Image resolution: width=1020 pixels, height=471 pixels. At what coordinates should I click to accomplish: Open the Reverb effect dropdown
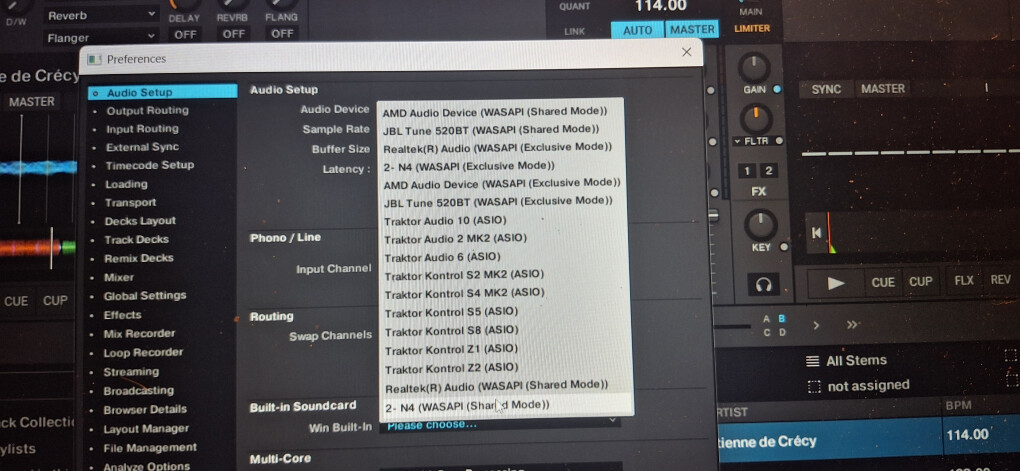pyautogui.click(x=101, y=15)
